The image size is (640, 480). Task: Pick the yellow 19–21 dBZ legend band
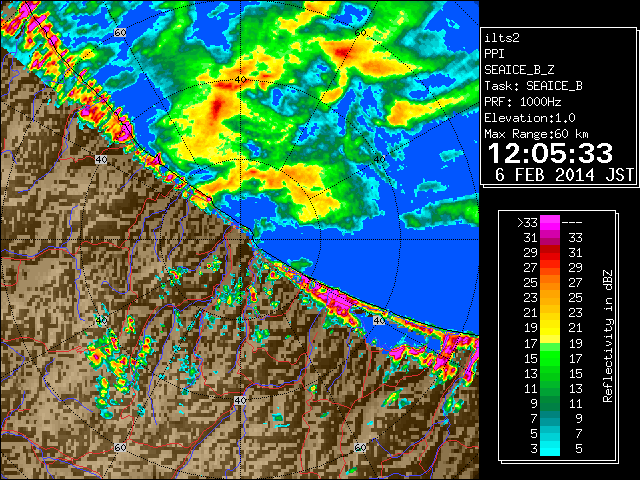click(550, 328)
